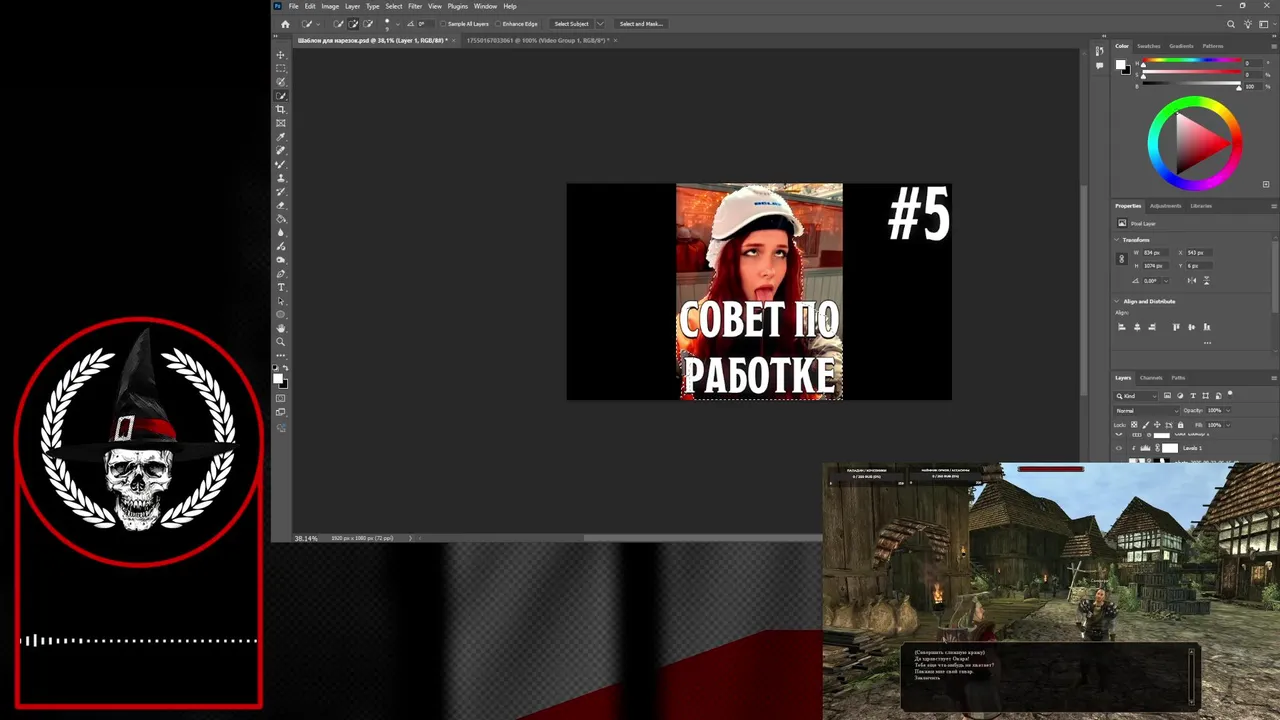
Task: Select the Eraser tool
Action: point(281,205)
